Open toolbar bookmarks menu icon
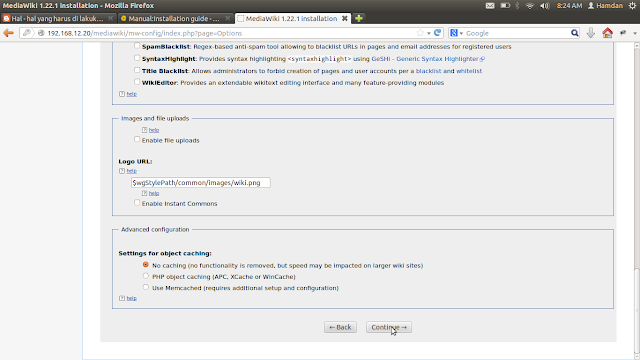 (x=623, y=33)
